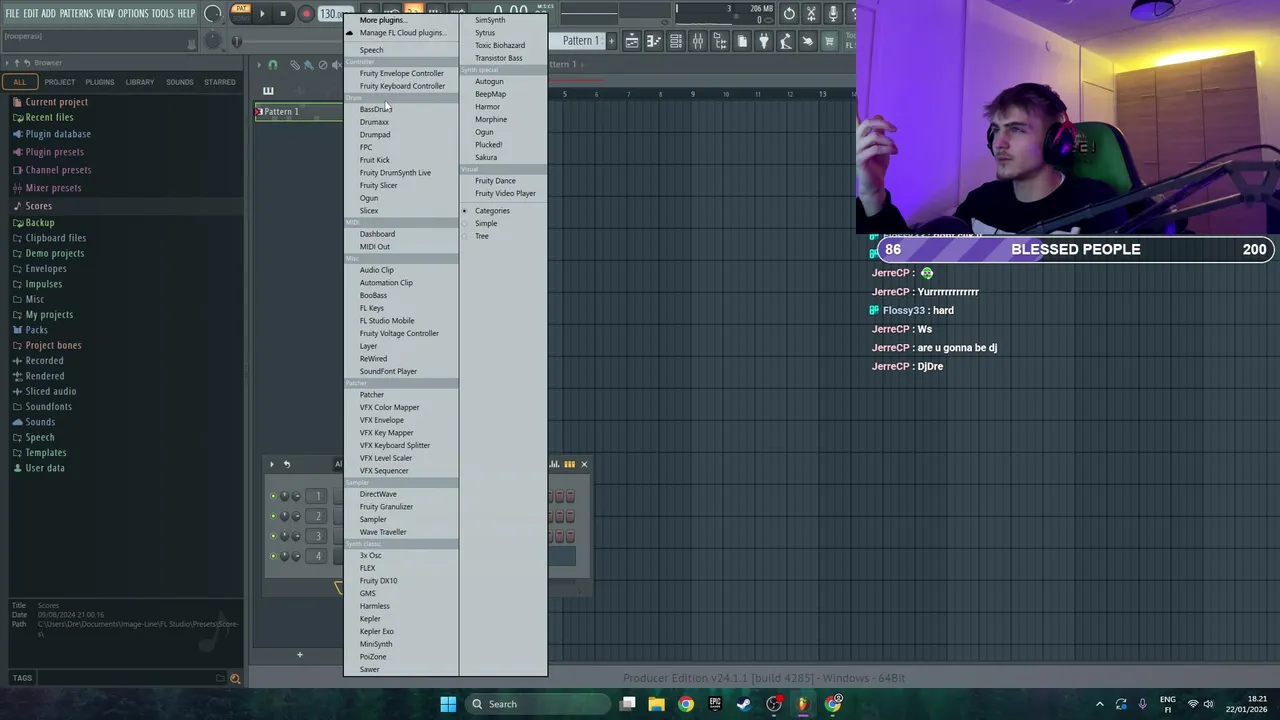This screenshot has height=720, width=1280.
Task: Expand the Sliced audio folder
Action: (x=50, y=391)
